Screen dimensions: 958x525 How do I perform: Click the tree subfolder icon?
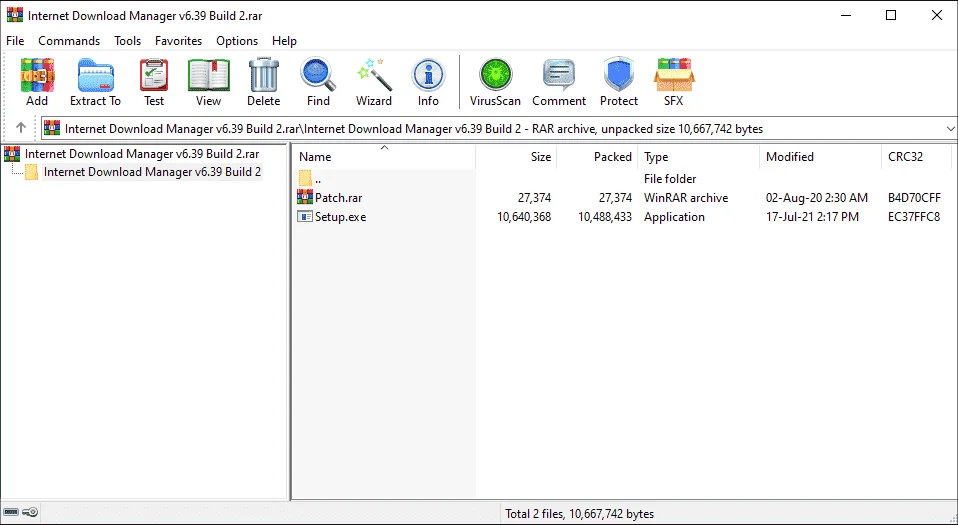(31, 172)
